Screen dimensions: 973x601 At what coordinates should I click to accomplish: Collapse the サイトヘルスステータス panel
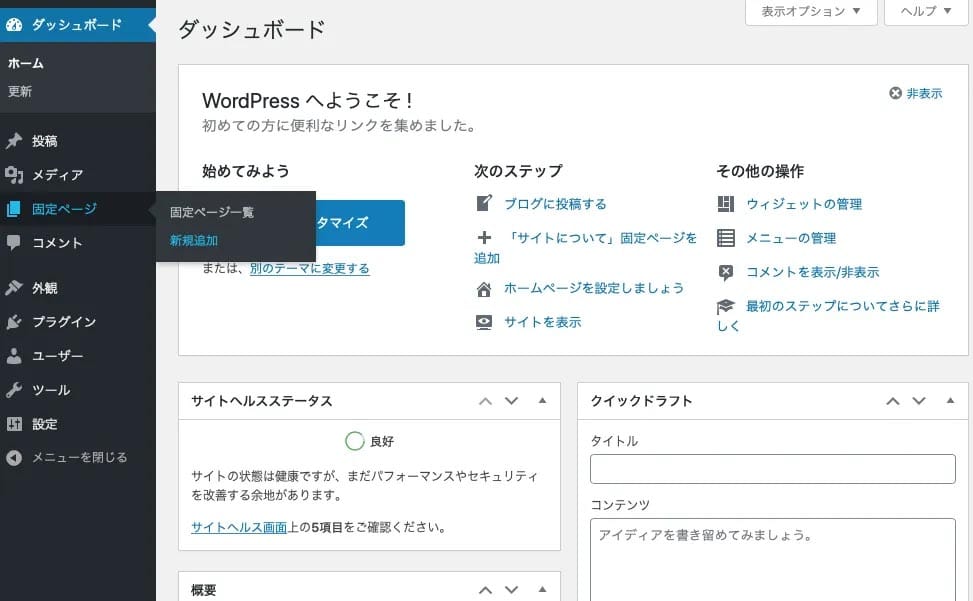(x=542, y=401)
